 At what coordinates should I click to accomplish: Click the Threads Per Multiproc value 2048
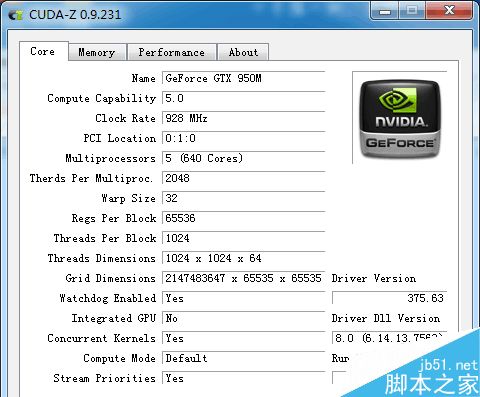(244, 179)
